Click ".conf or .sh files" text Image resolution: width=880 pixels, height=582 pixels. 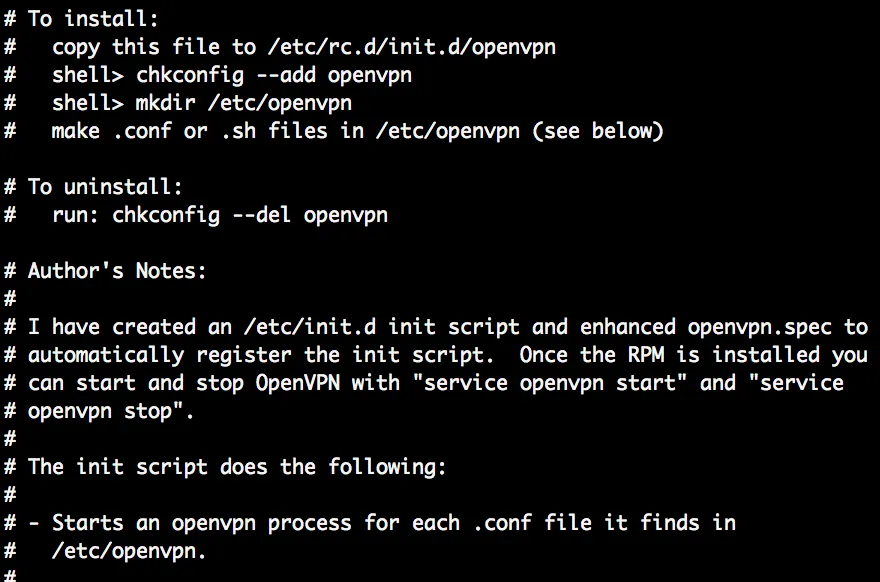coord(219,131)
